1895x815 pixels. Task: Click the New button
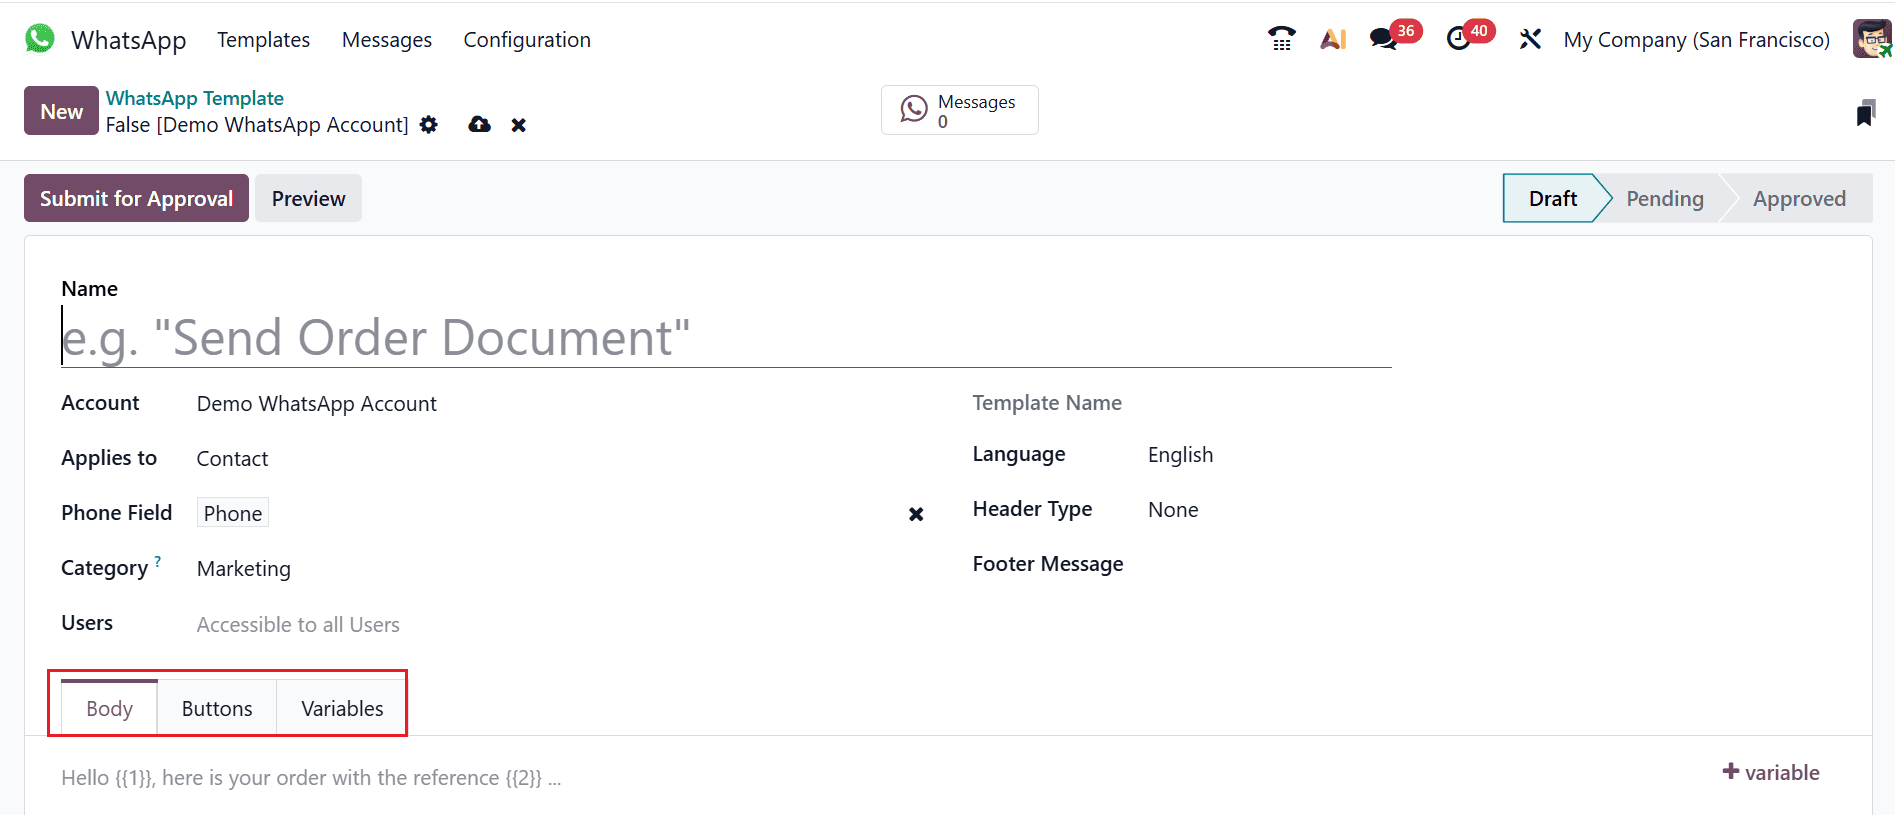tap(61, 111)
